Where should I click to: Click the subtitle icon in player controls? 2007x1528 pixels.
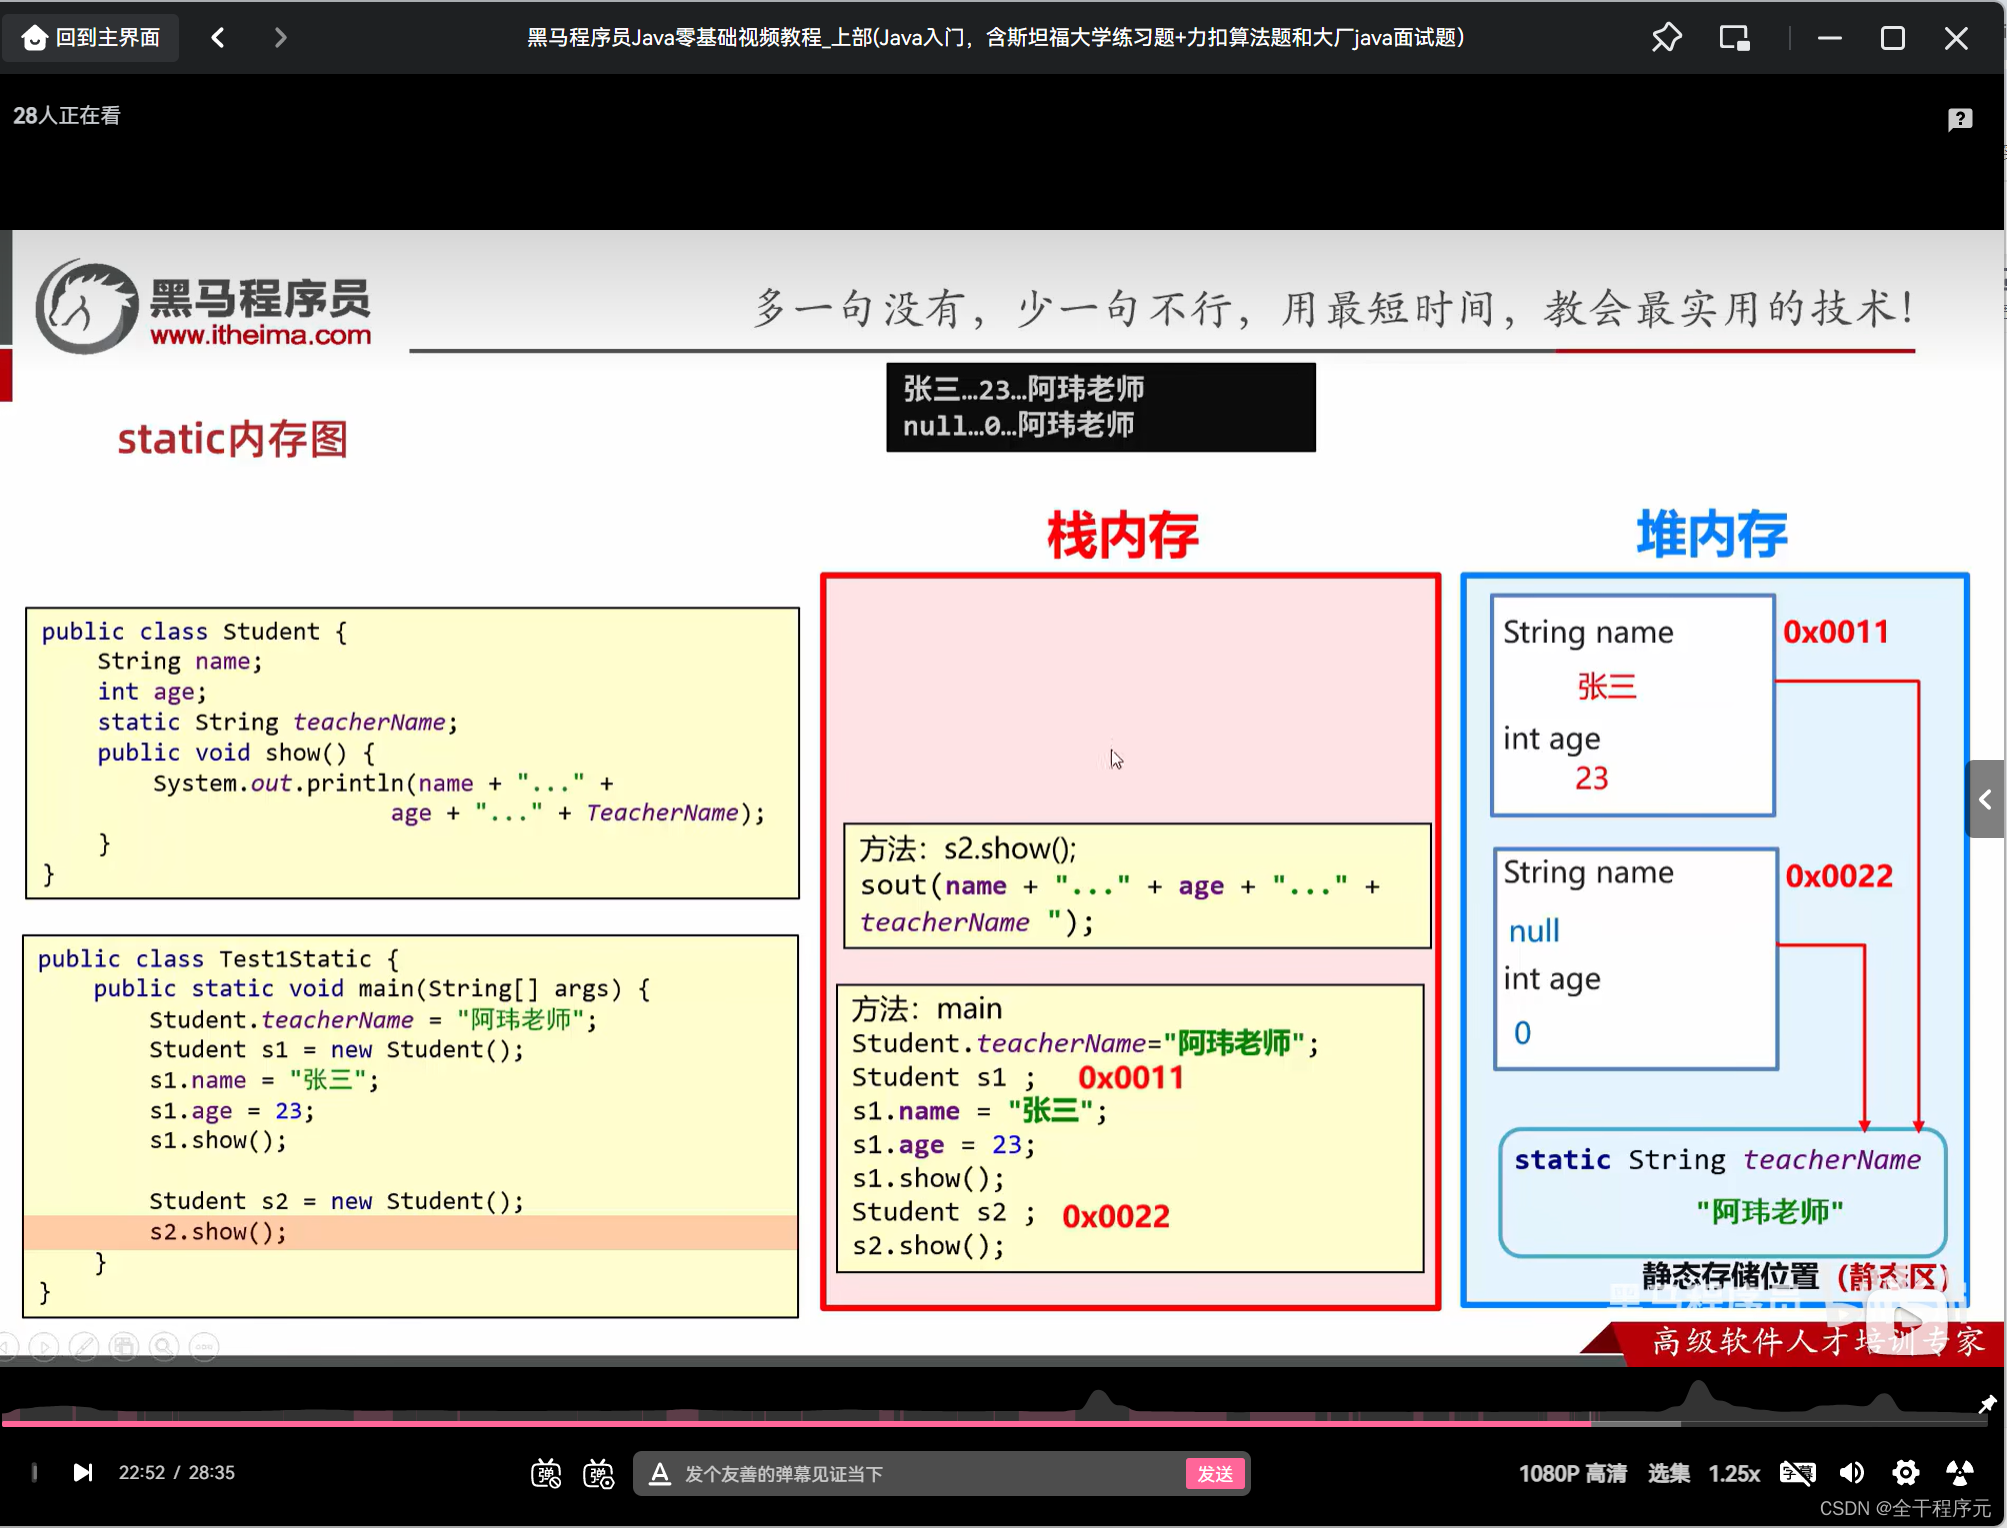(x=1797, y=1472)
